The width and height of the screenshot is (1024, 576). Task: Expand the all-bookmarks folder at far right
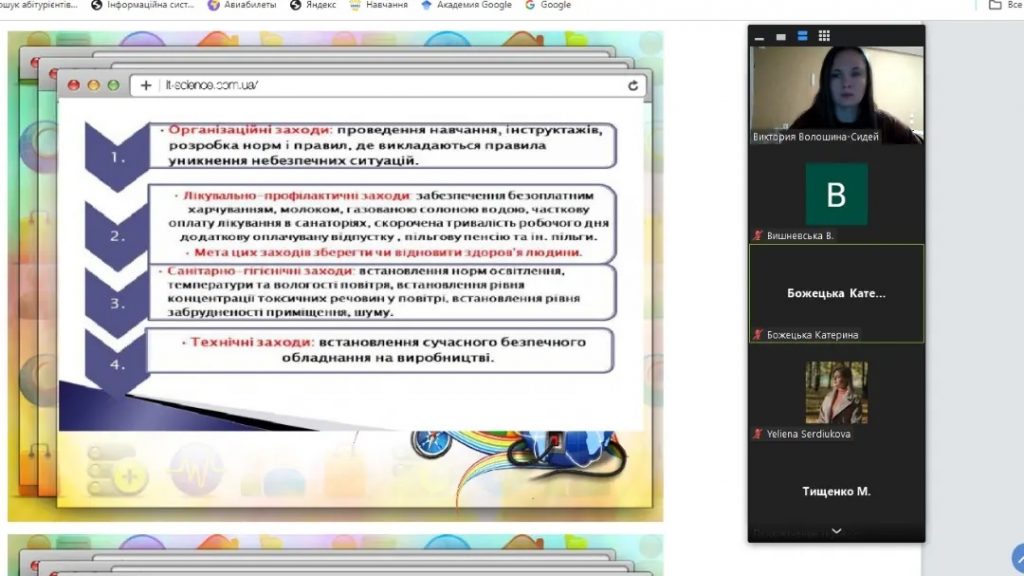click(1003, 5)
